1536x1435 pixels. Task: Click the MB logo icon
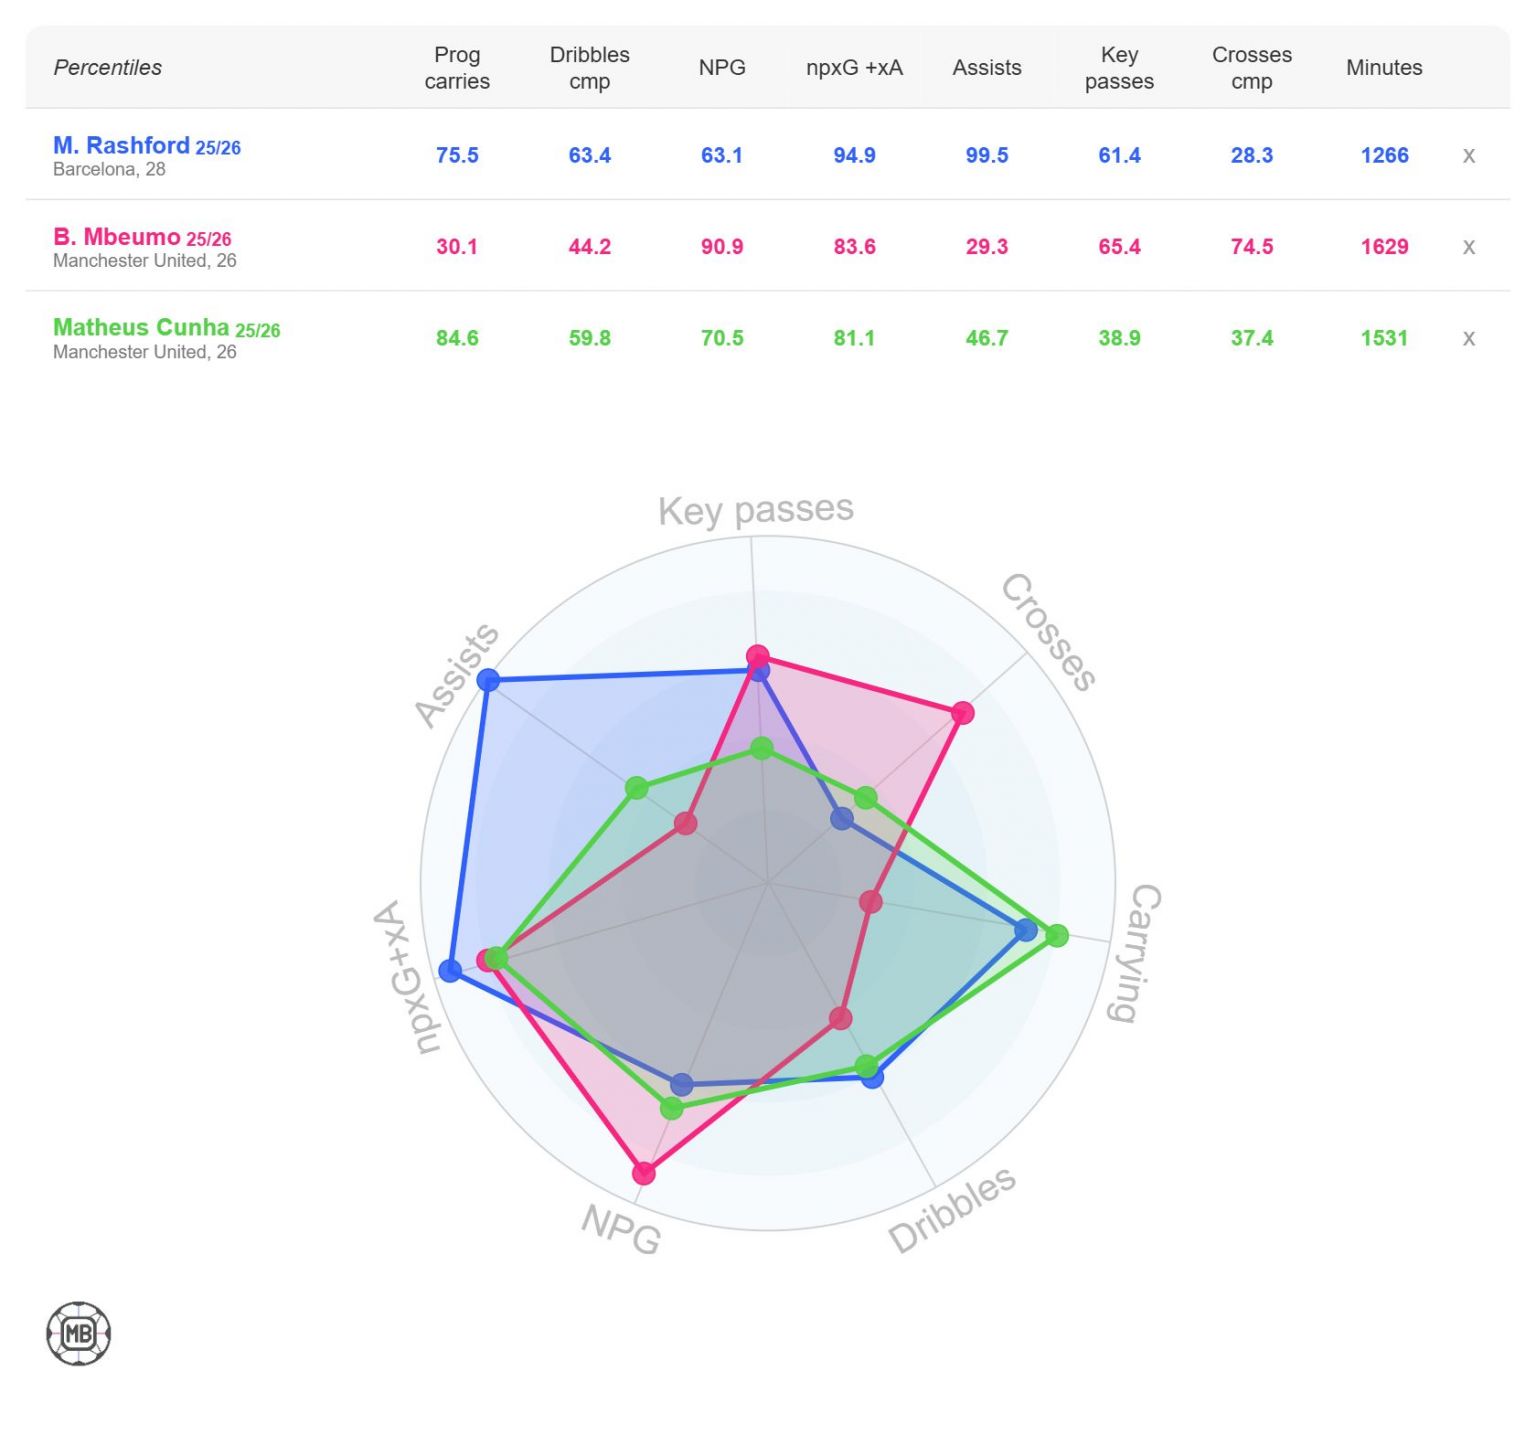point(79,1333)
